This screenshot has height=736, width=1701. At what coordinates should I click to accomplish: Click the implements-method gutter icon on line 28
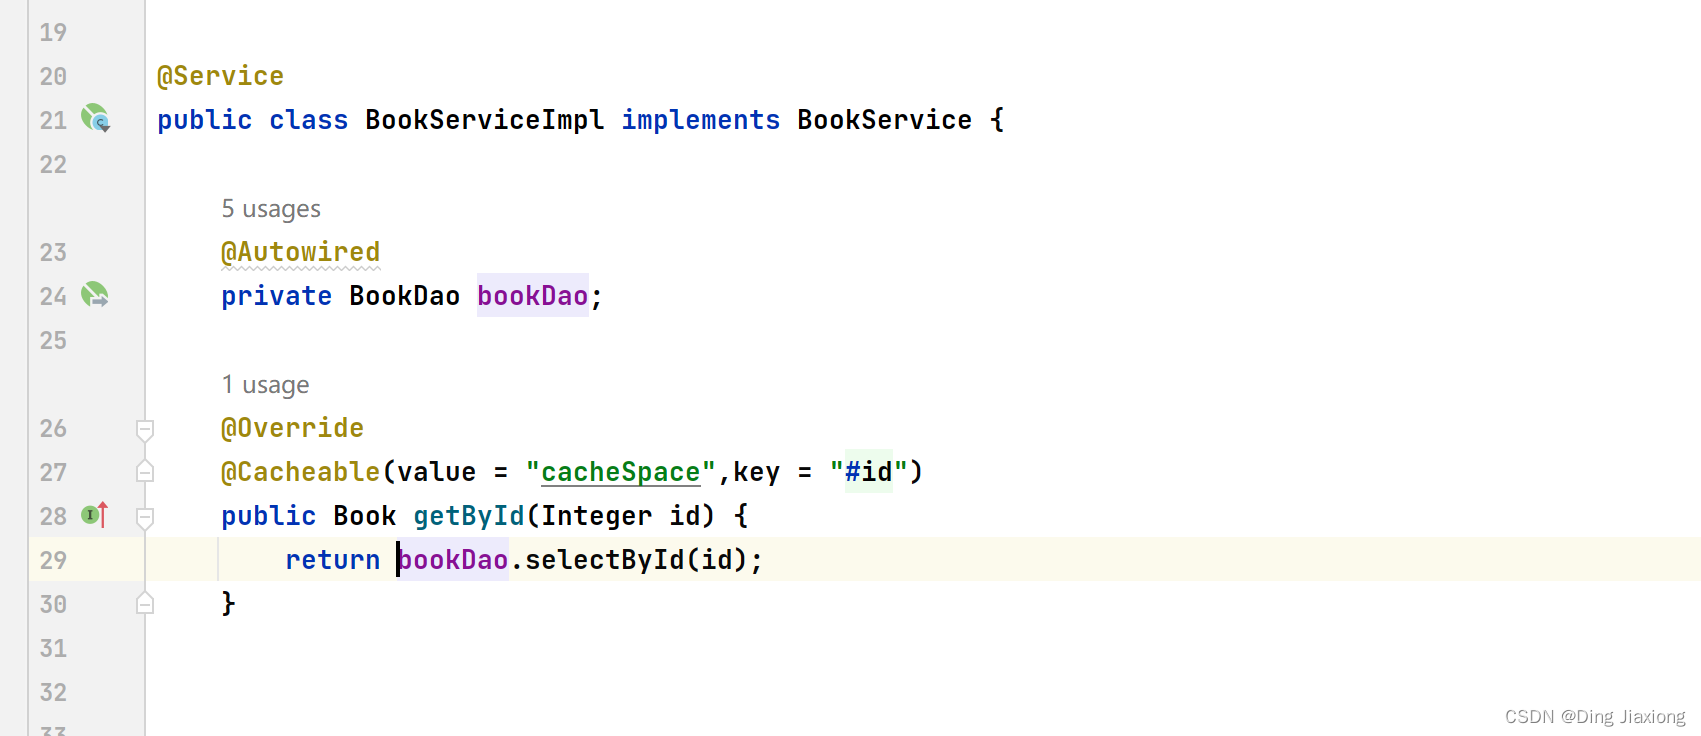coord(95,514)
